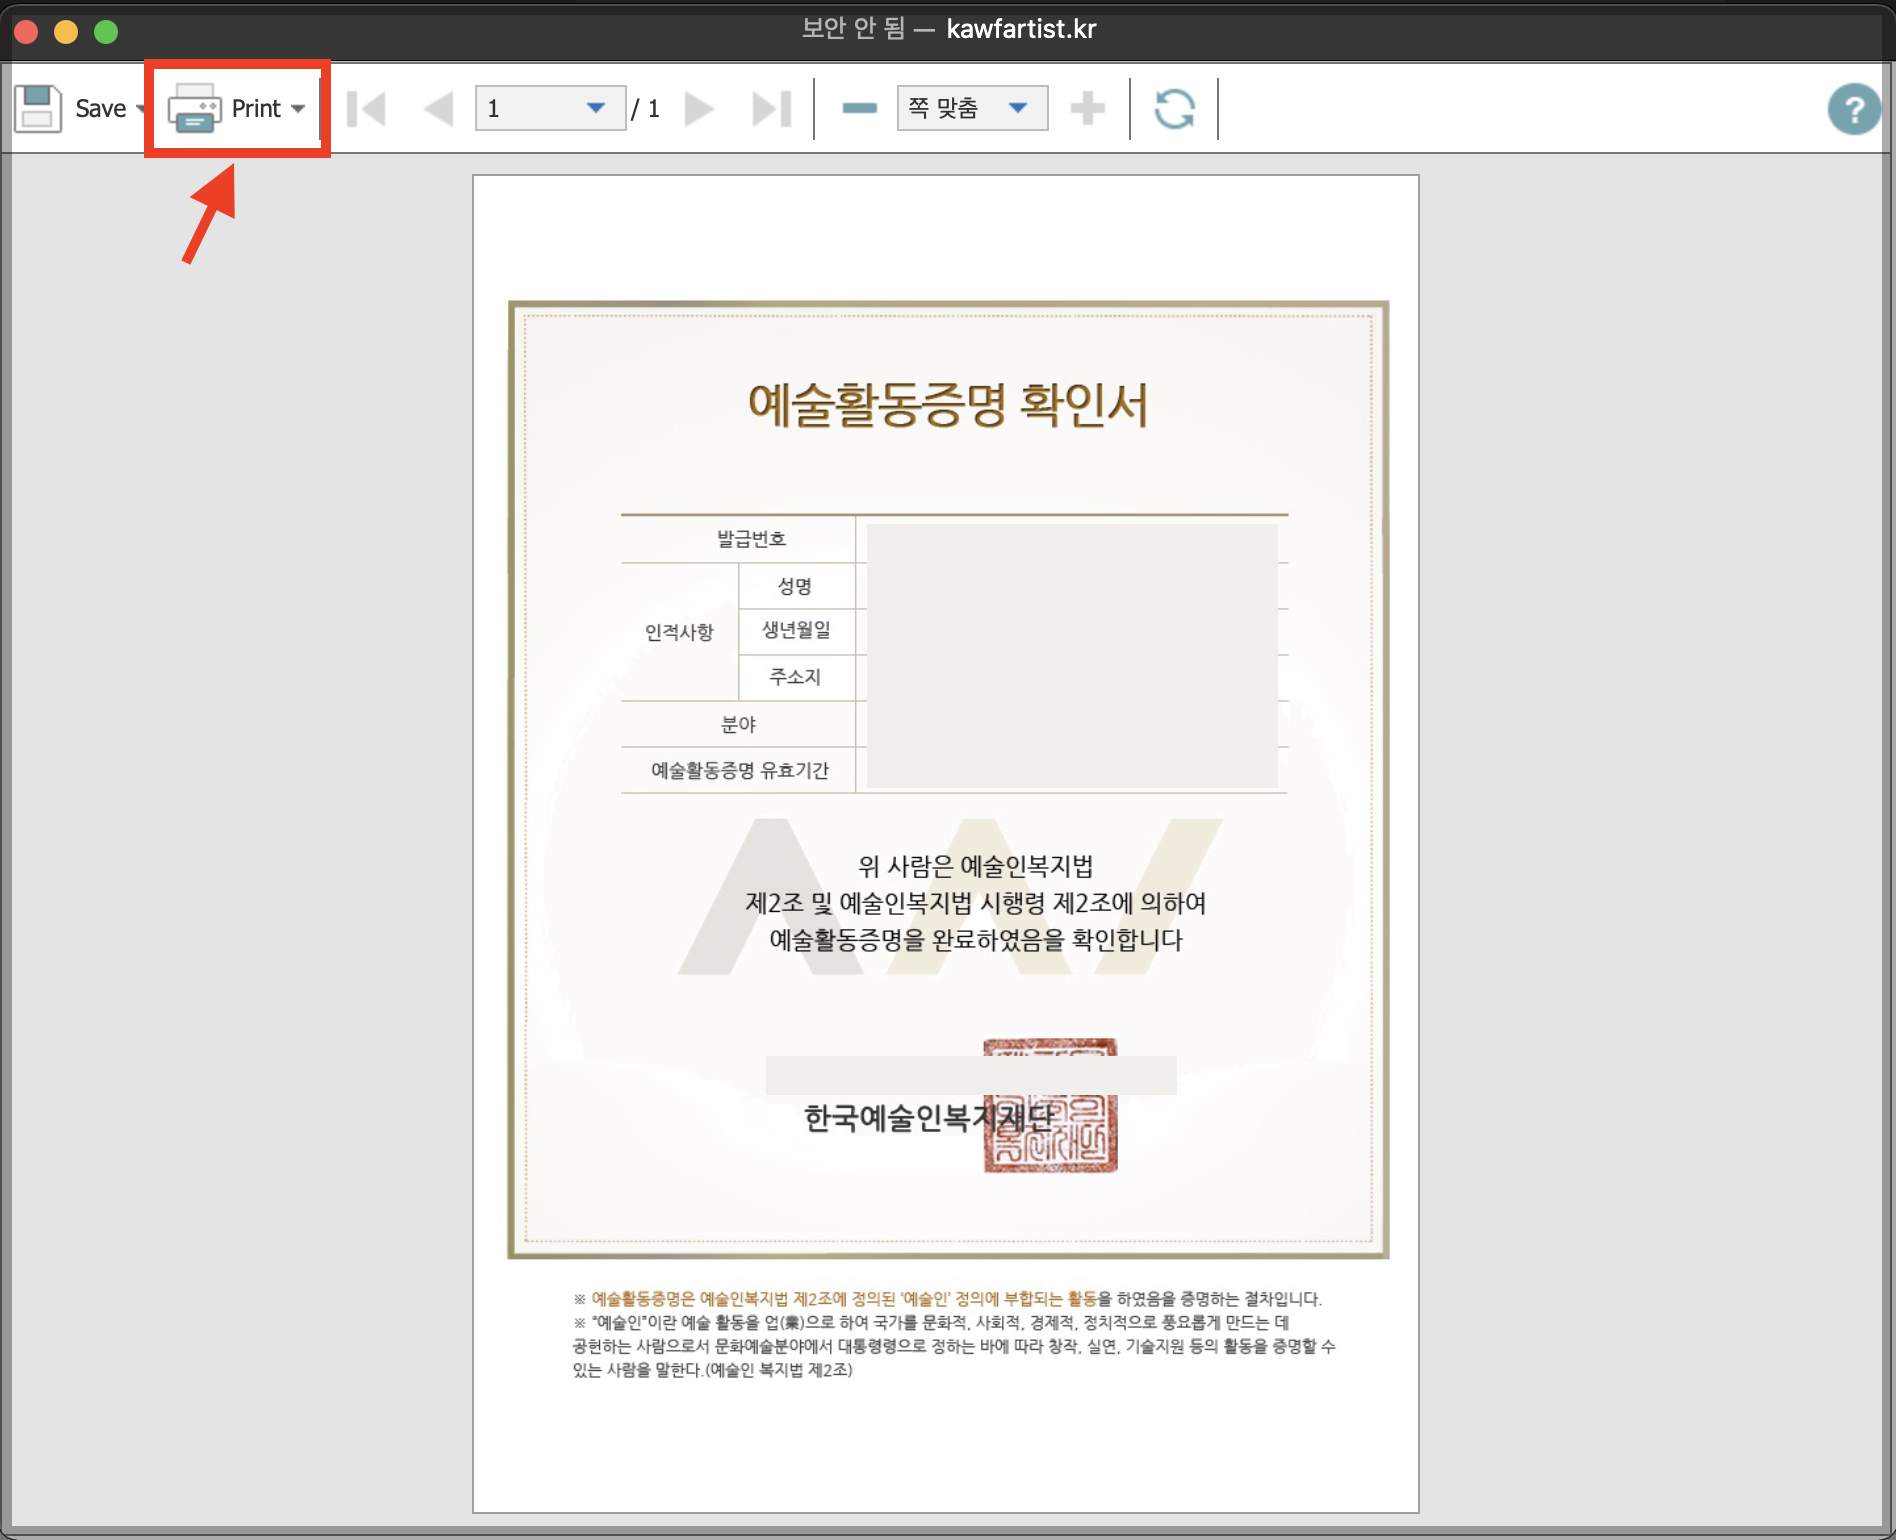Zoom out with the minus button
Image resolution: width=1896 pixels, height=1540 pixels.
coord(859,108)
